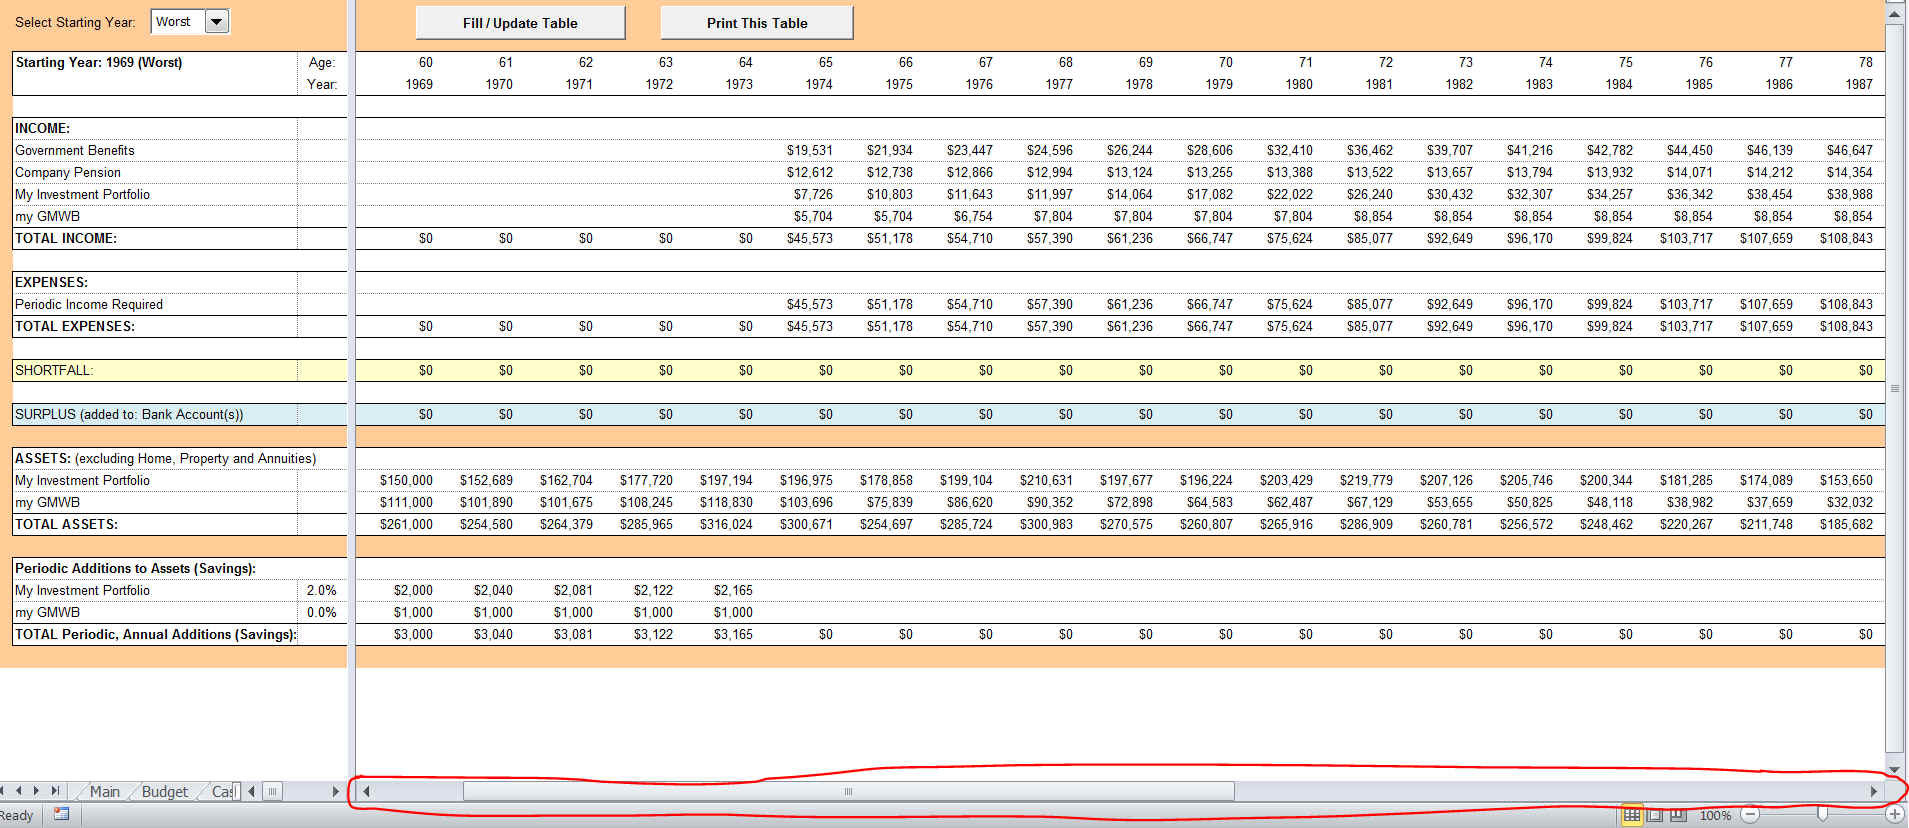The image size is (1909, 828).
Task: Click the 100% zoom level indicator
Action: pyautogui.click(x=1715, y=815)
